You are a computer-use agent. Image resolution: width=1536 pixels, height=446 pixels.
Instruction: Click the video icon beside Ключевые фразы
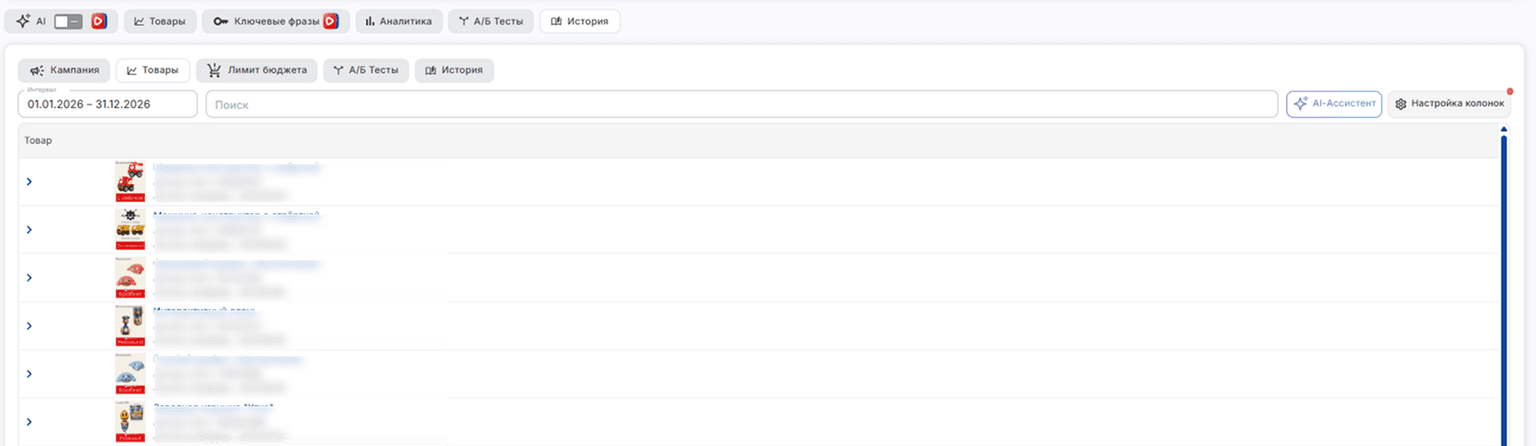331,21
